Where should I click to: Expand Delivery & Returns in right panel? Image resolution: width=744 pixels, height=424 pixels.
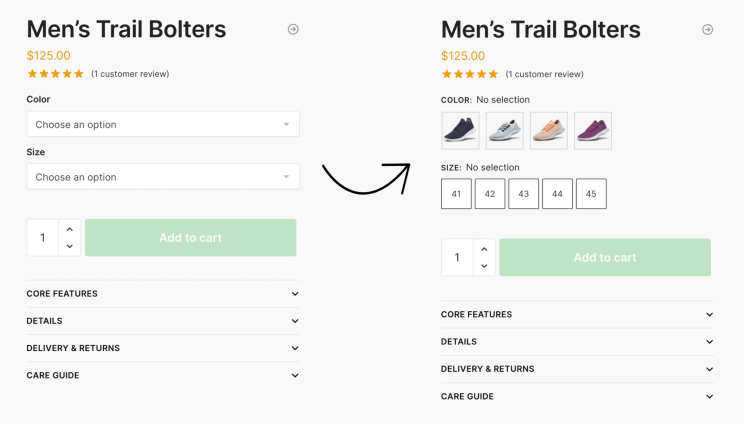point(577,369)
